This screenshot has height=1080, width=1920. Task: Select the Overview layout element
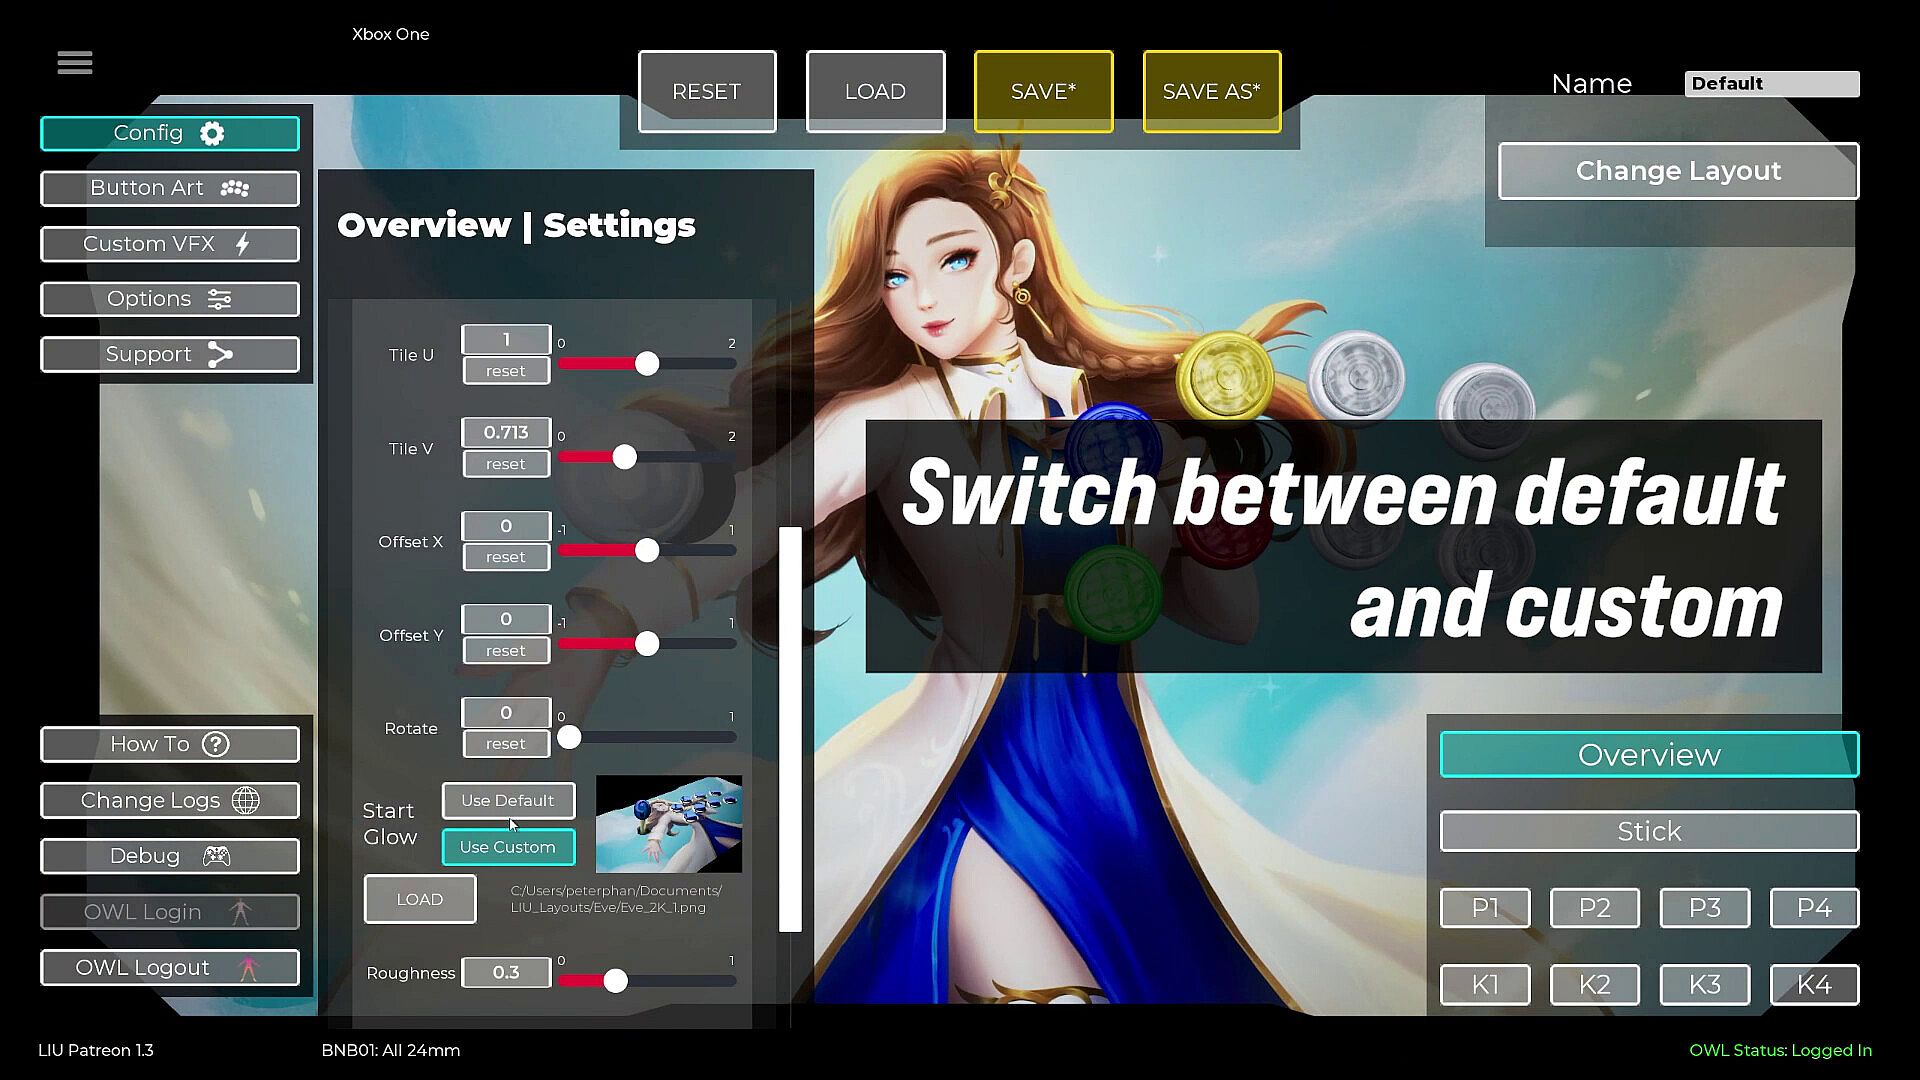[1649, 755]
